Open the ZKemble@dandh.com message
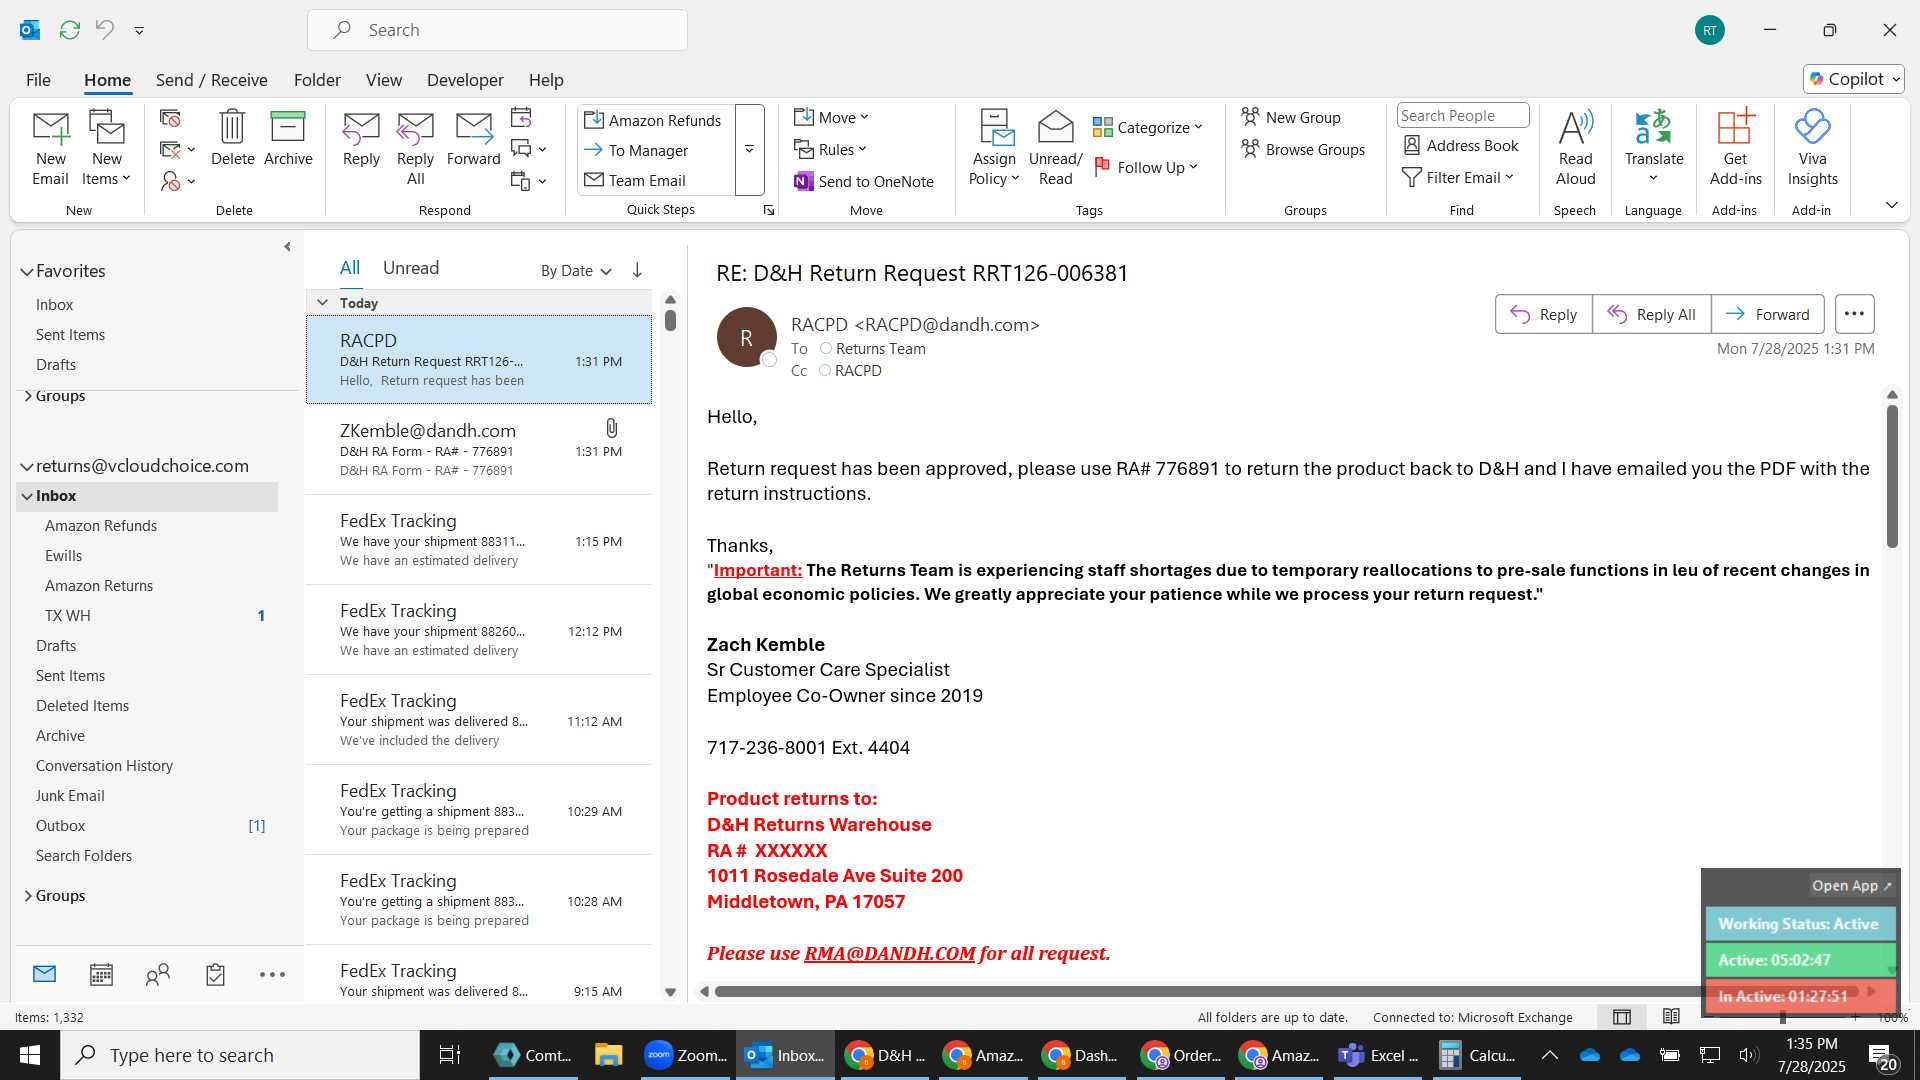The width and height of the screenshot is (1920, 1080). [479, 450]
